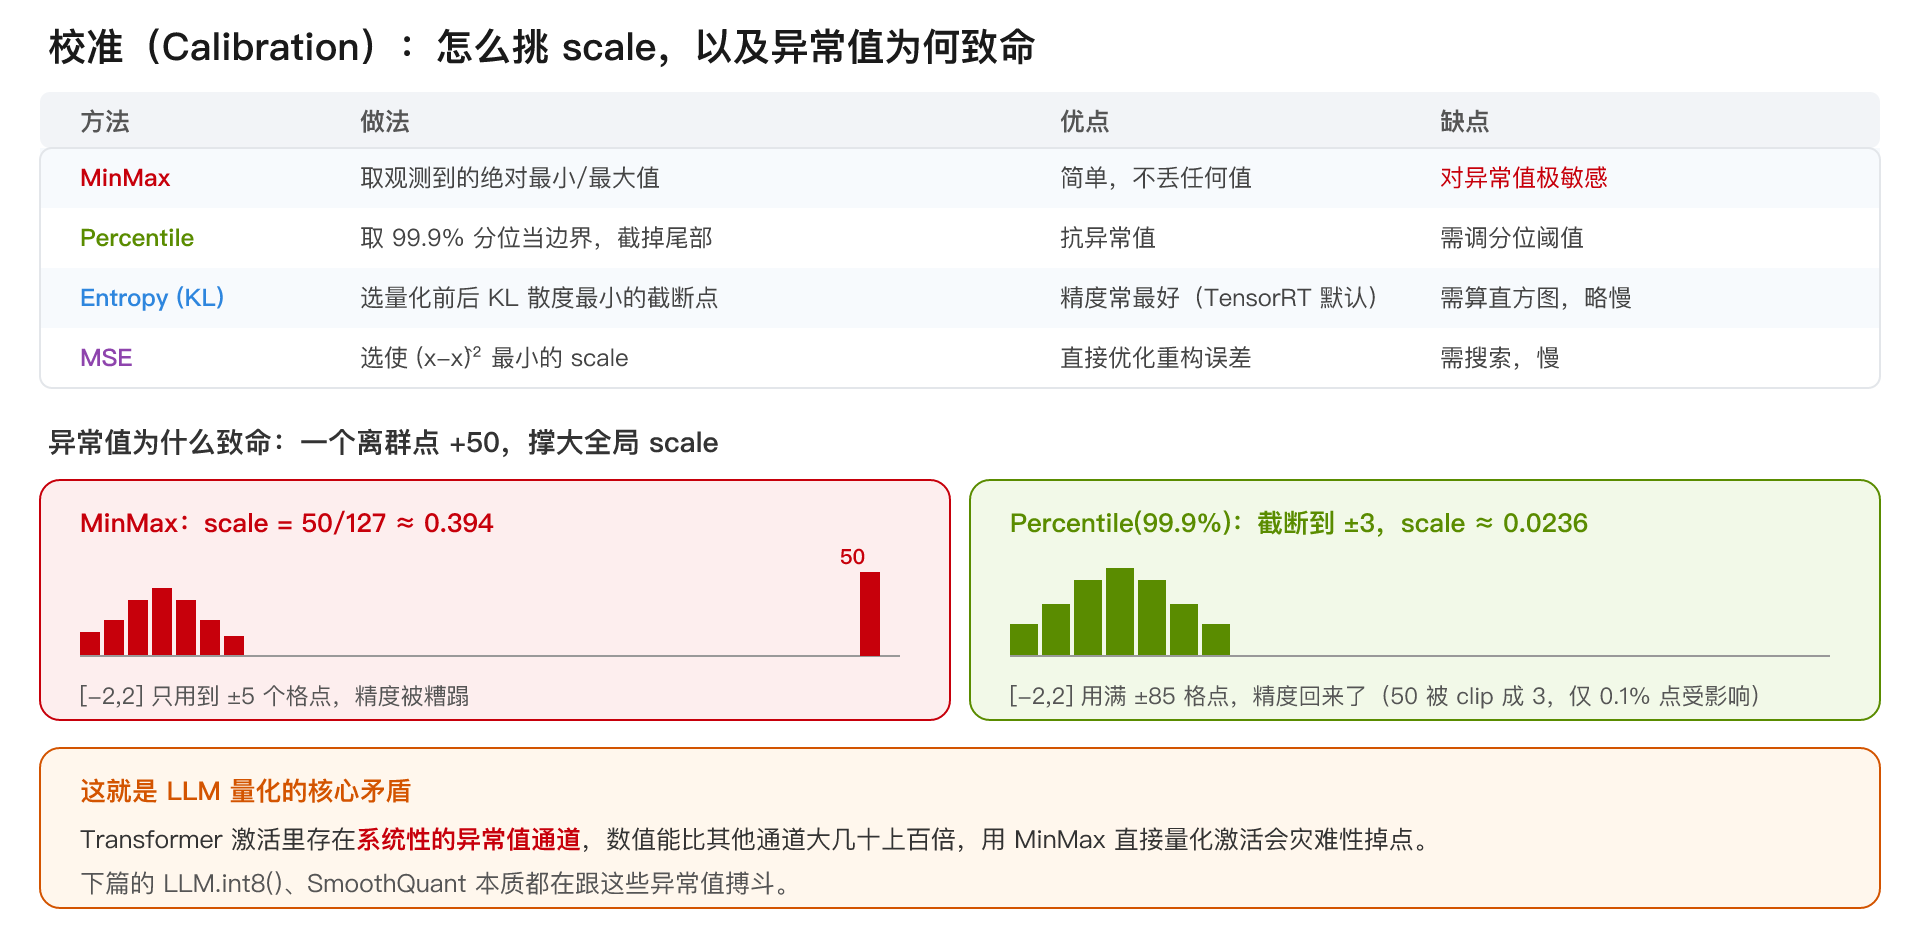Click the green heading starting "Percentile(99.9%)：截断到 ±3"
The height and width of the screenshot is (940, 1920).
pyautogui.click(x=1299, y=523)
